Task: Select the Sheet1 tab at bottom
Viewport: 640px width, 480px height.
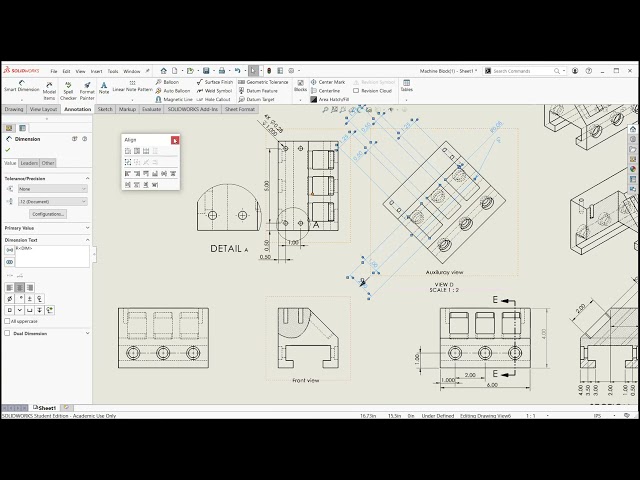Action: tap(44, 408)
